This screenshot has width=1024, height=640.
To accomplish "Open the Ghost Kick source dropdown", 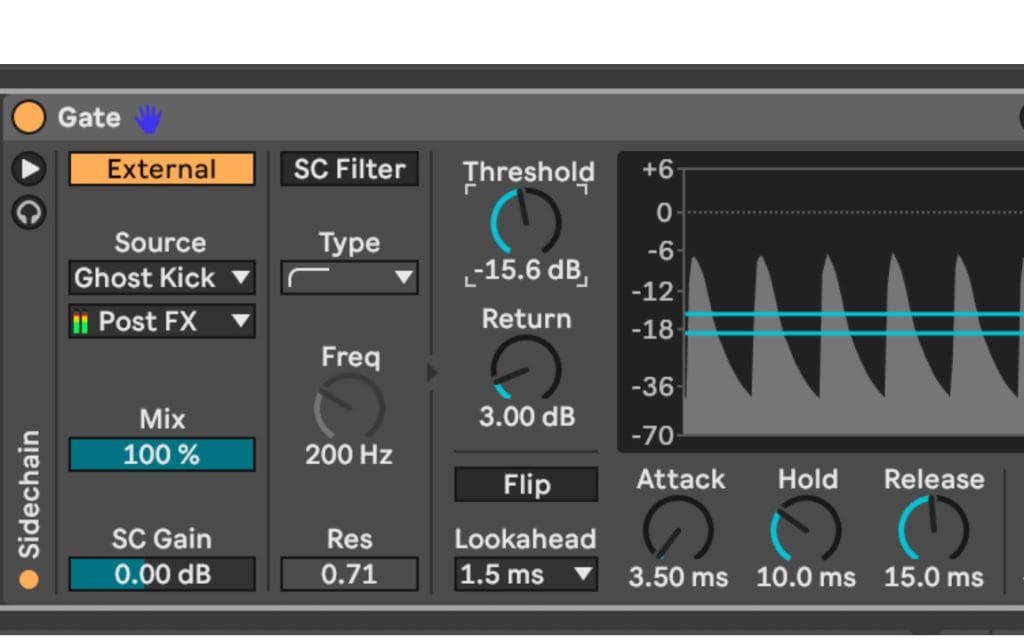I will pyautogui.click(x=161, y=278).
